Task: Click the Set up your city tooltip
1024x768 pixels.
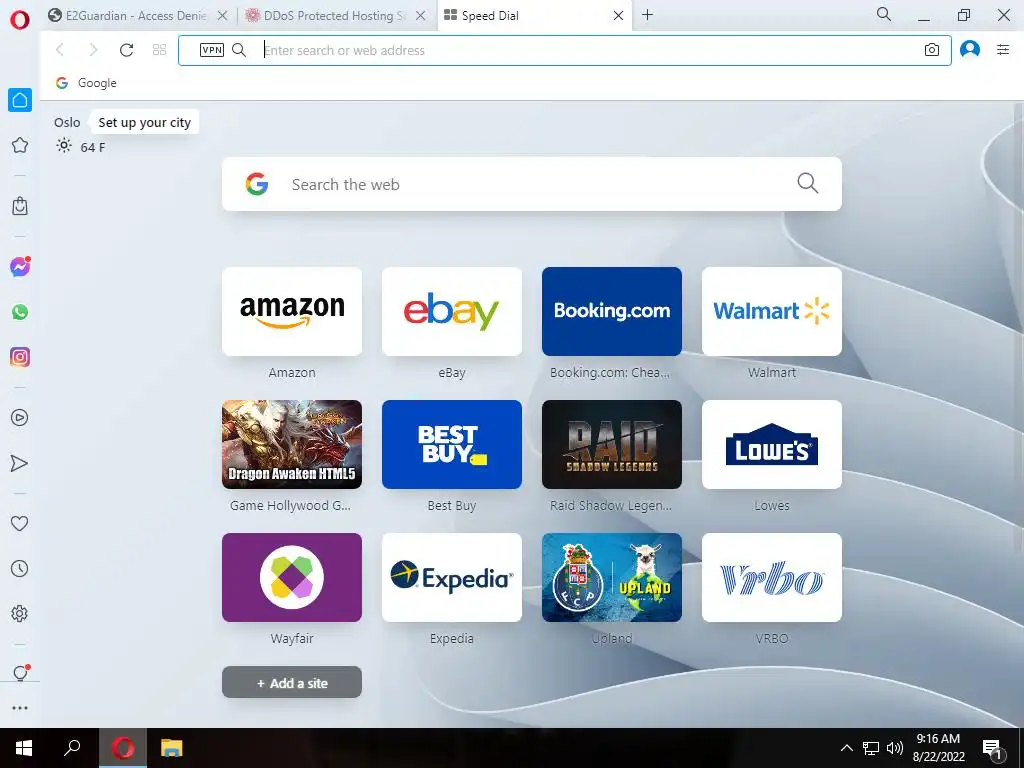Action: (x=144, y=123)
